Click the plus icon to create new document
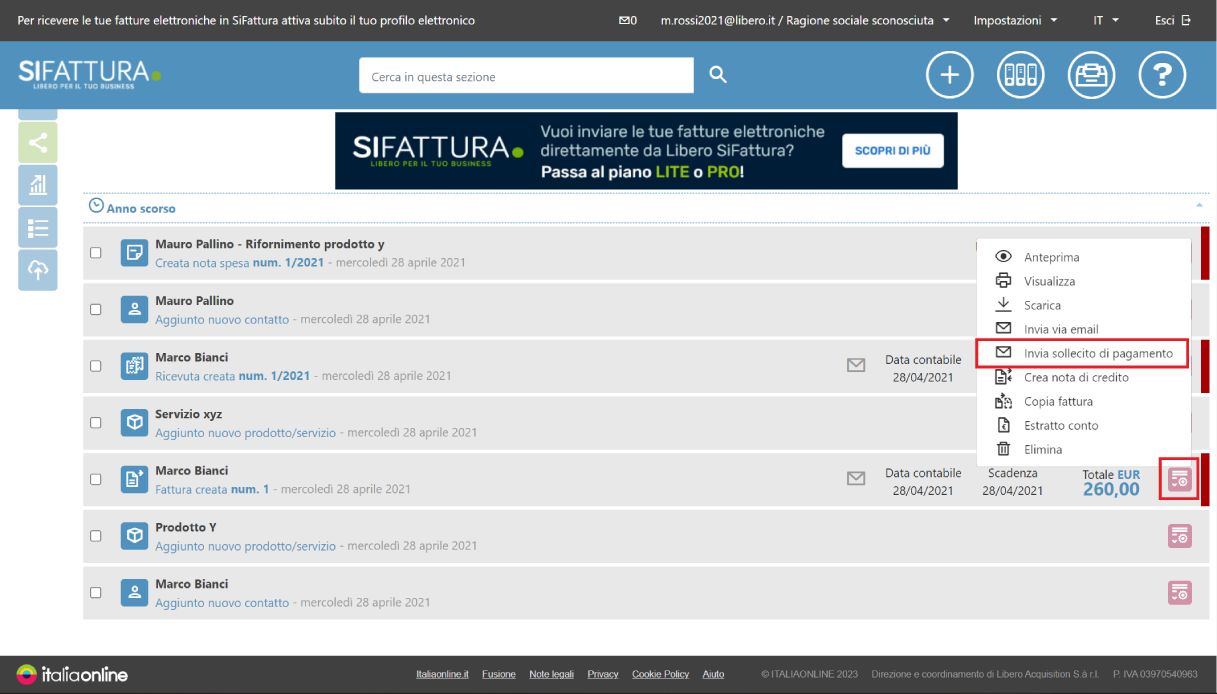 tap(949, 75)
